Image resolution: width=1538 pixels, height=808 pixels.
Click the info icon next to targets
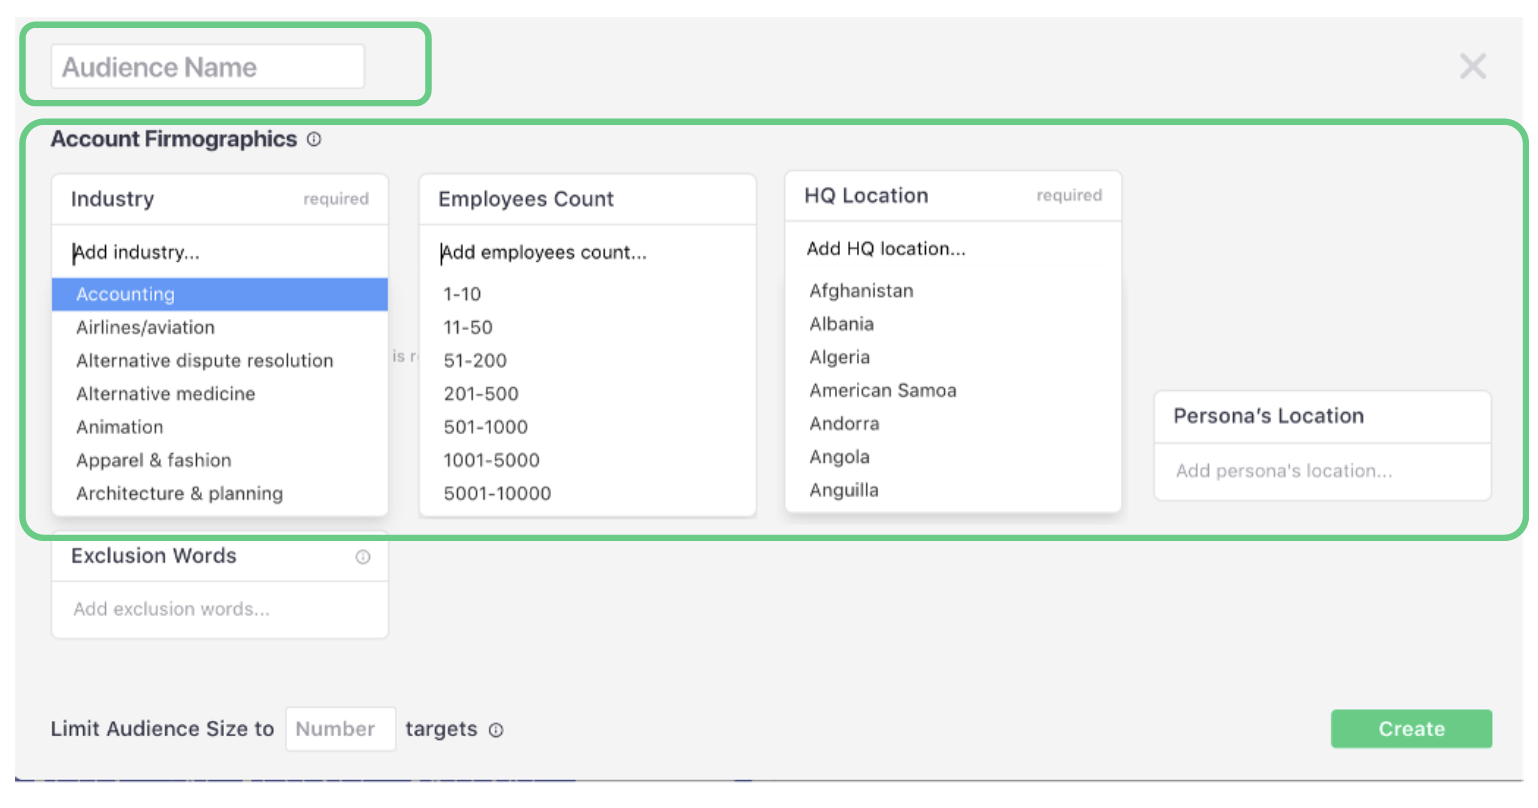(496, 730)
